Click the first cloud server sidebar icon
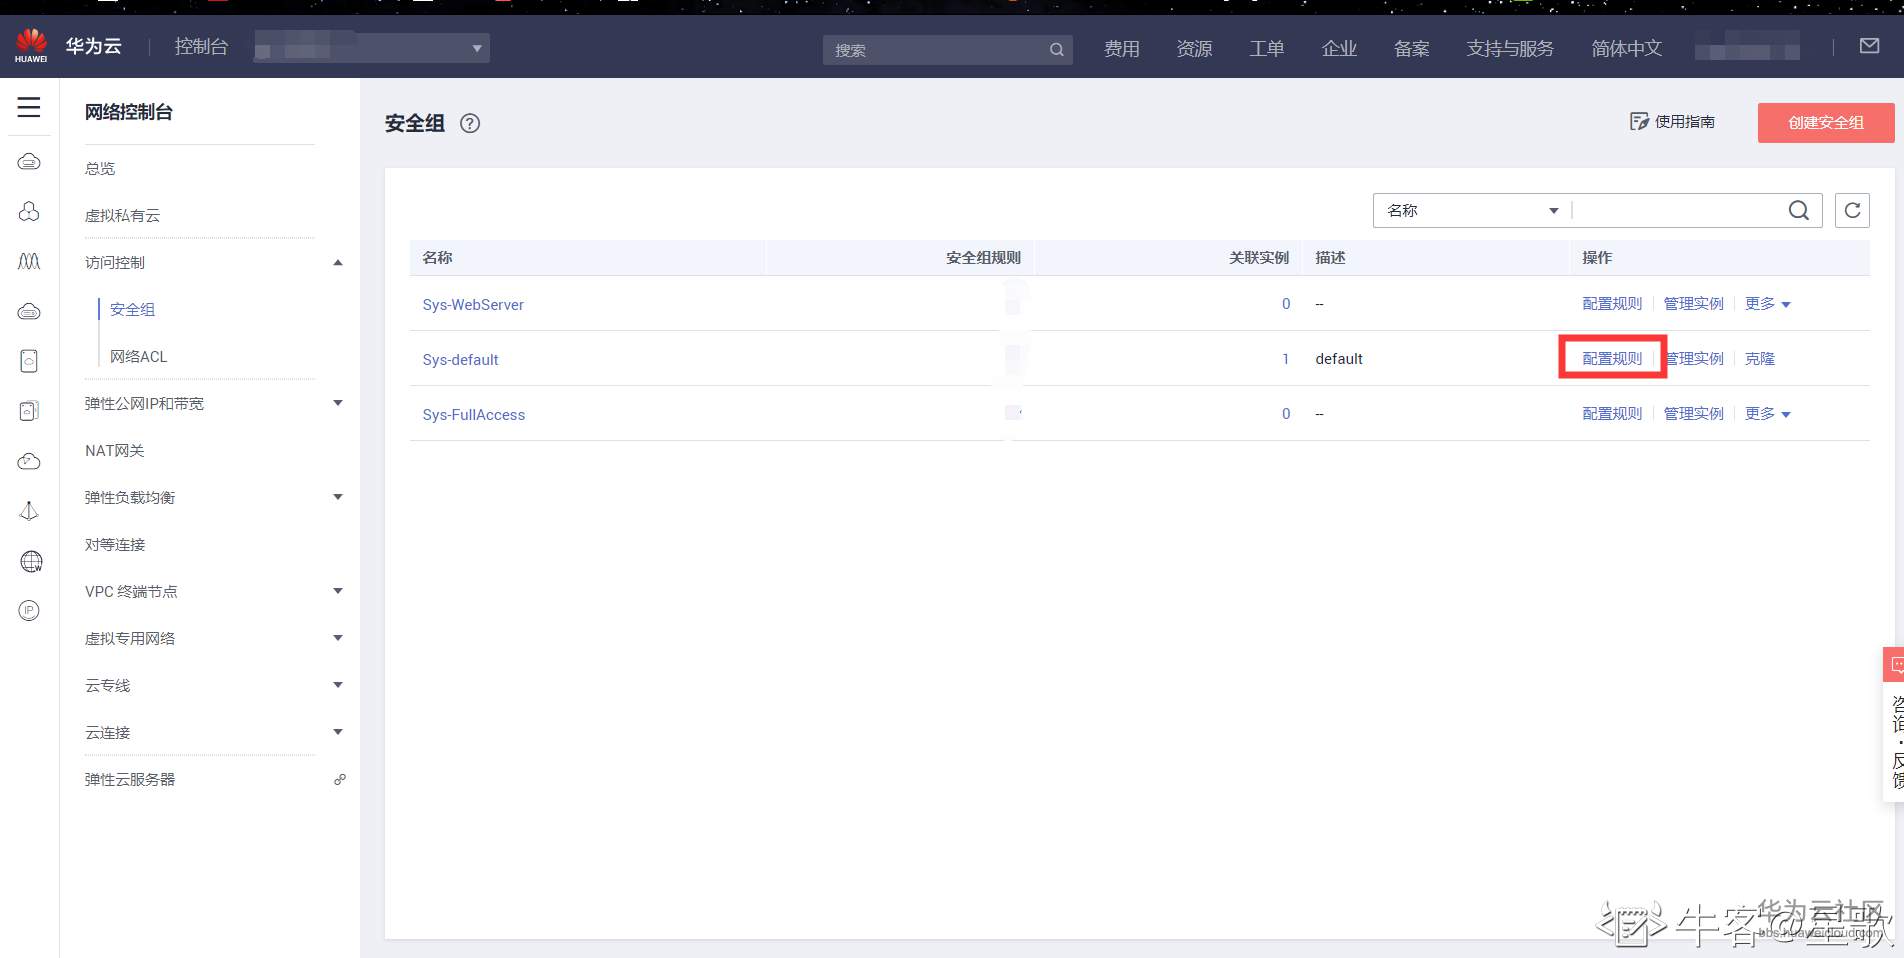The image size is (1904, 958). point(29,161)
